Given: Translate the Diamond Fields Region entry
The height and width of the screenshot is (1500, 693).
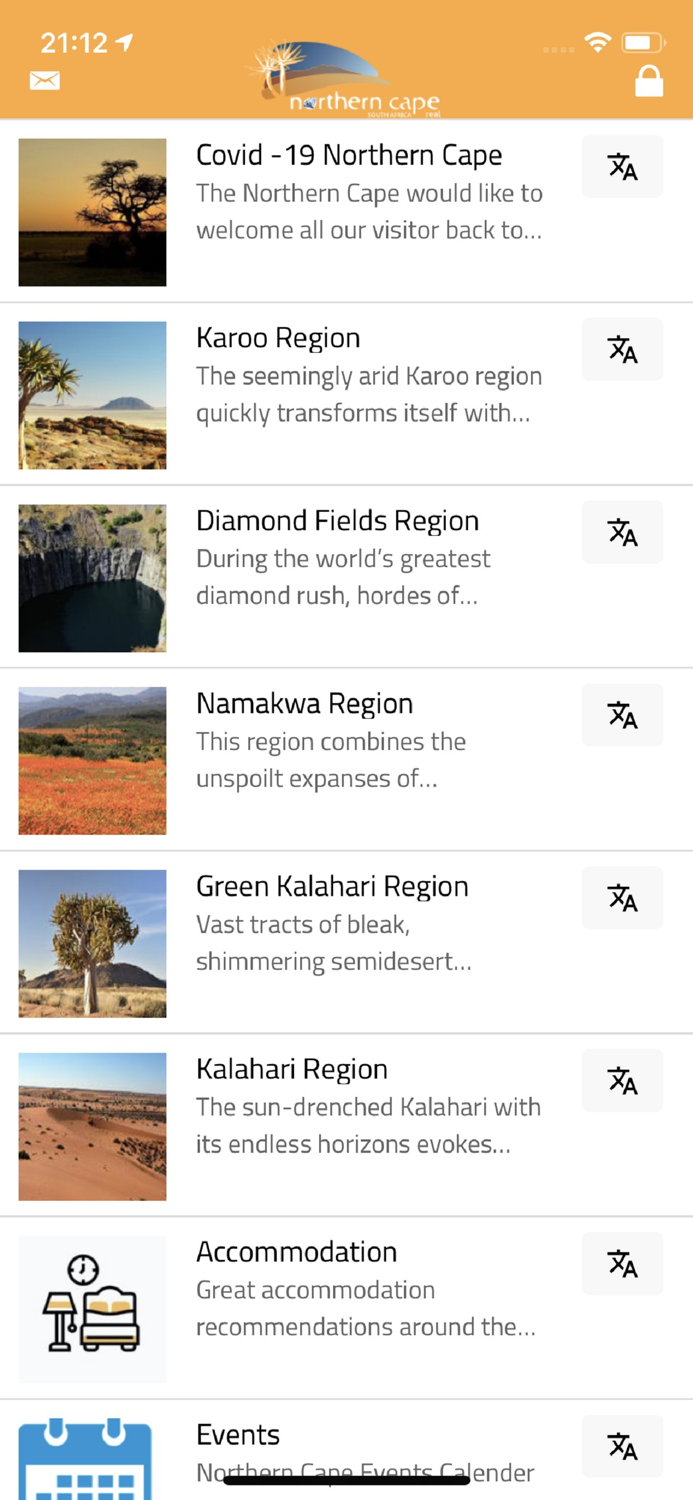Looking at the screenshot, I should tap(621, 532).
